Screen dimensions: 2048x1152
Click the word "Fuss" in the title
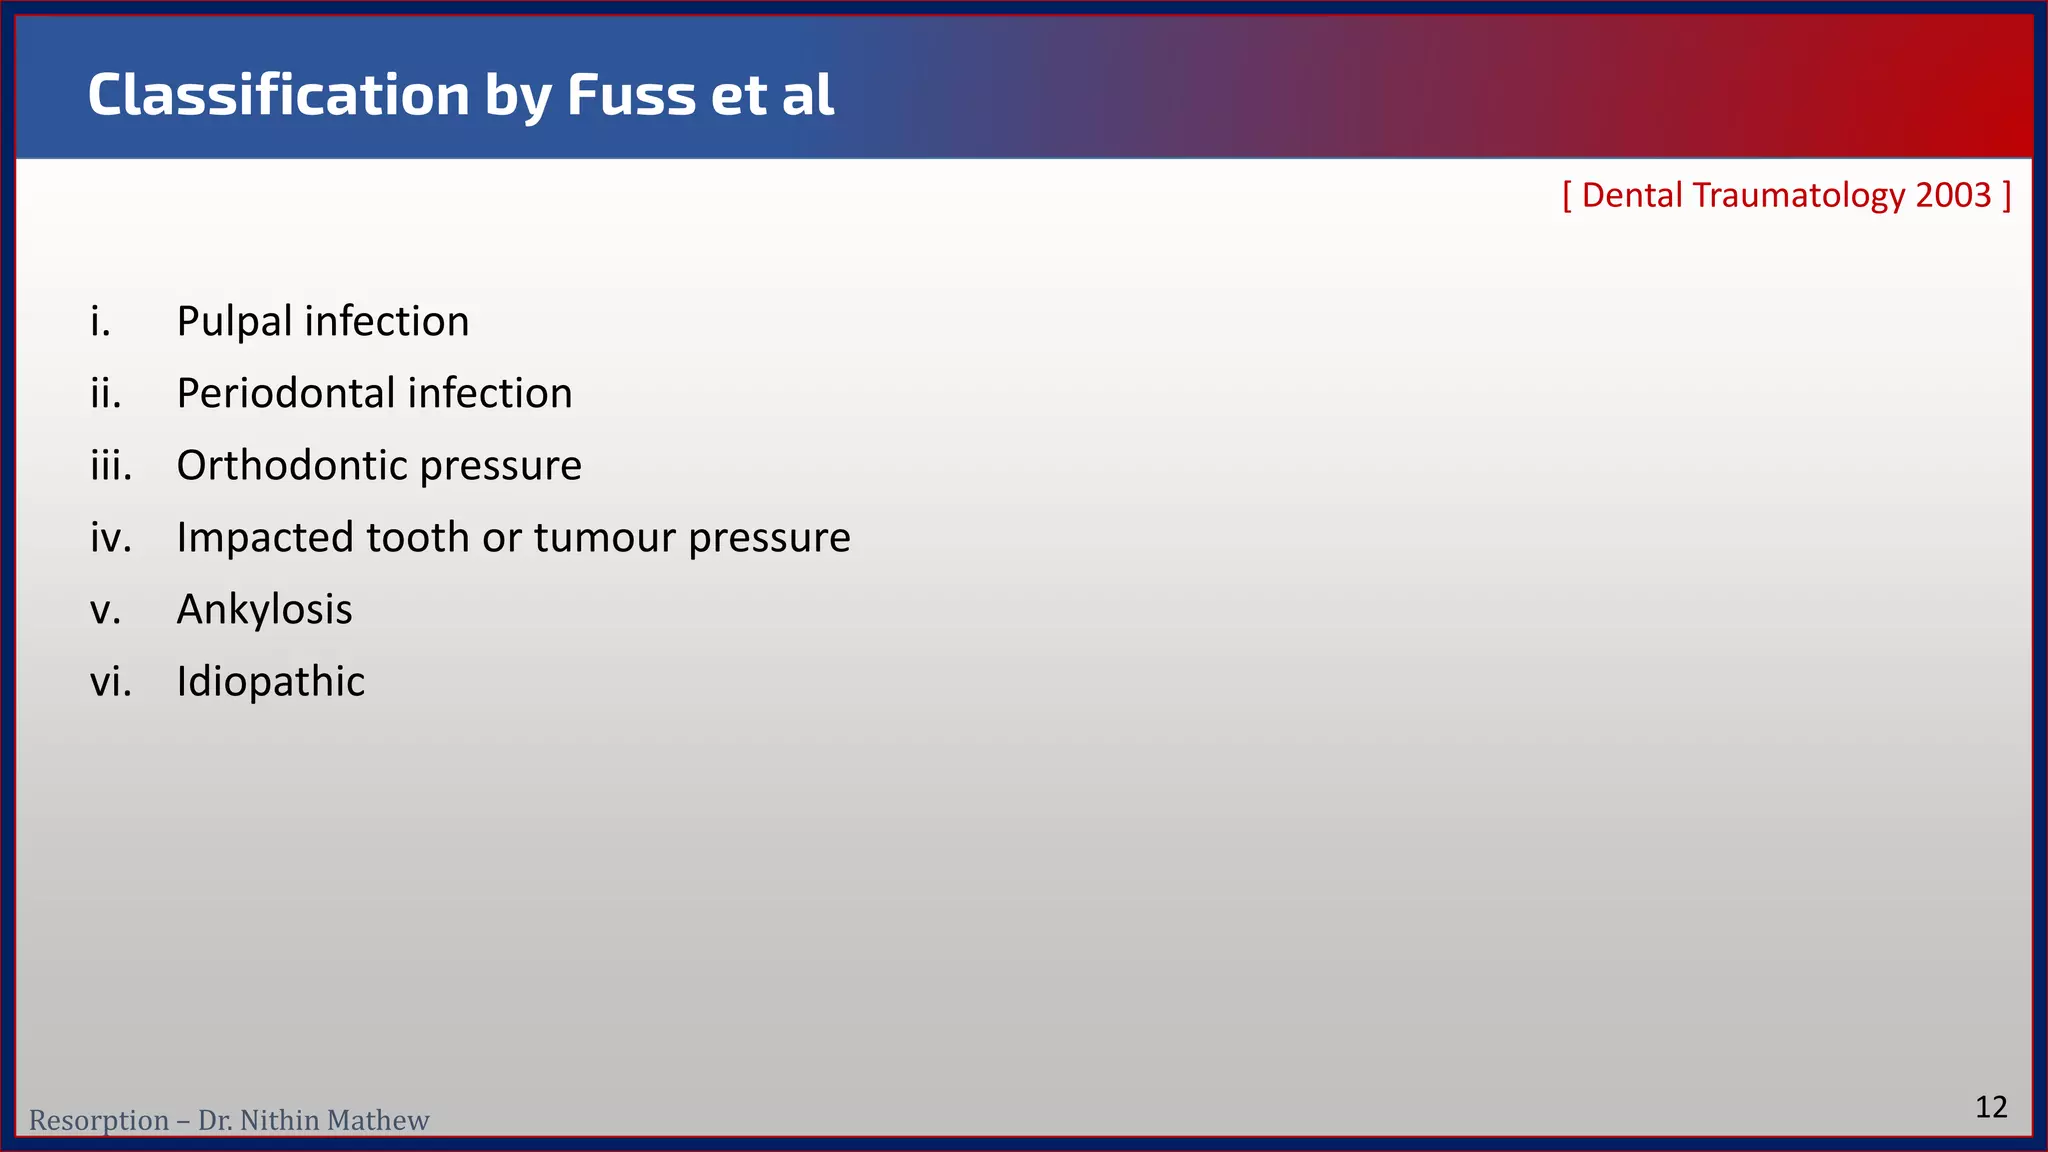coord(631,95)
